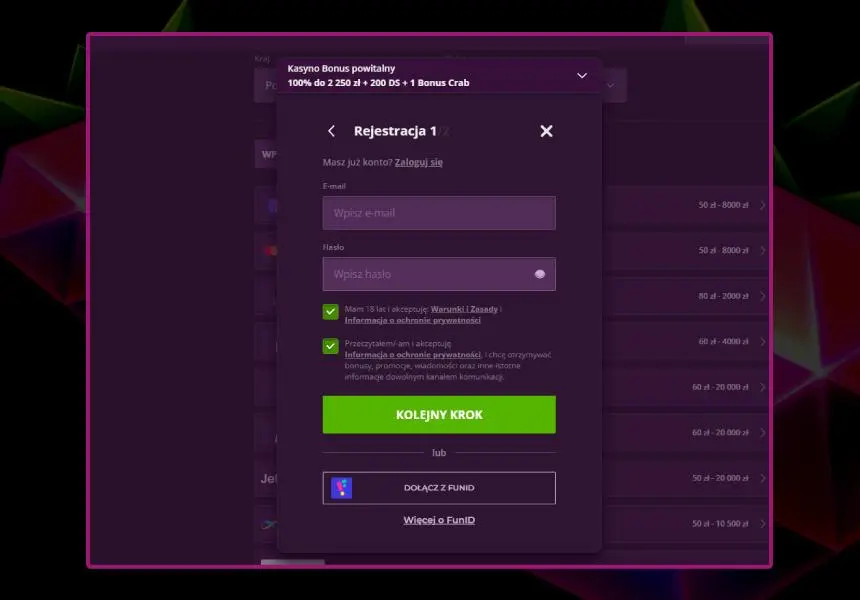Click the back arrow beside Rejestracja

click(x=332, y=131)
